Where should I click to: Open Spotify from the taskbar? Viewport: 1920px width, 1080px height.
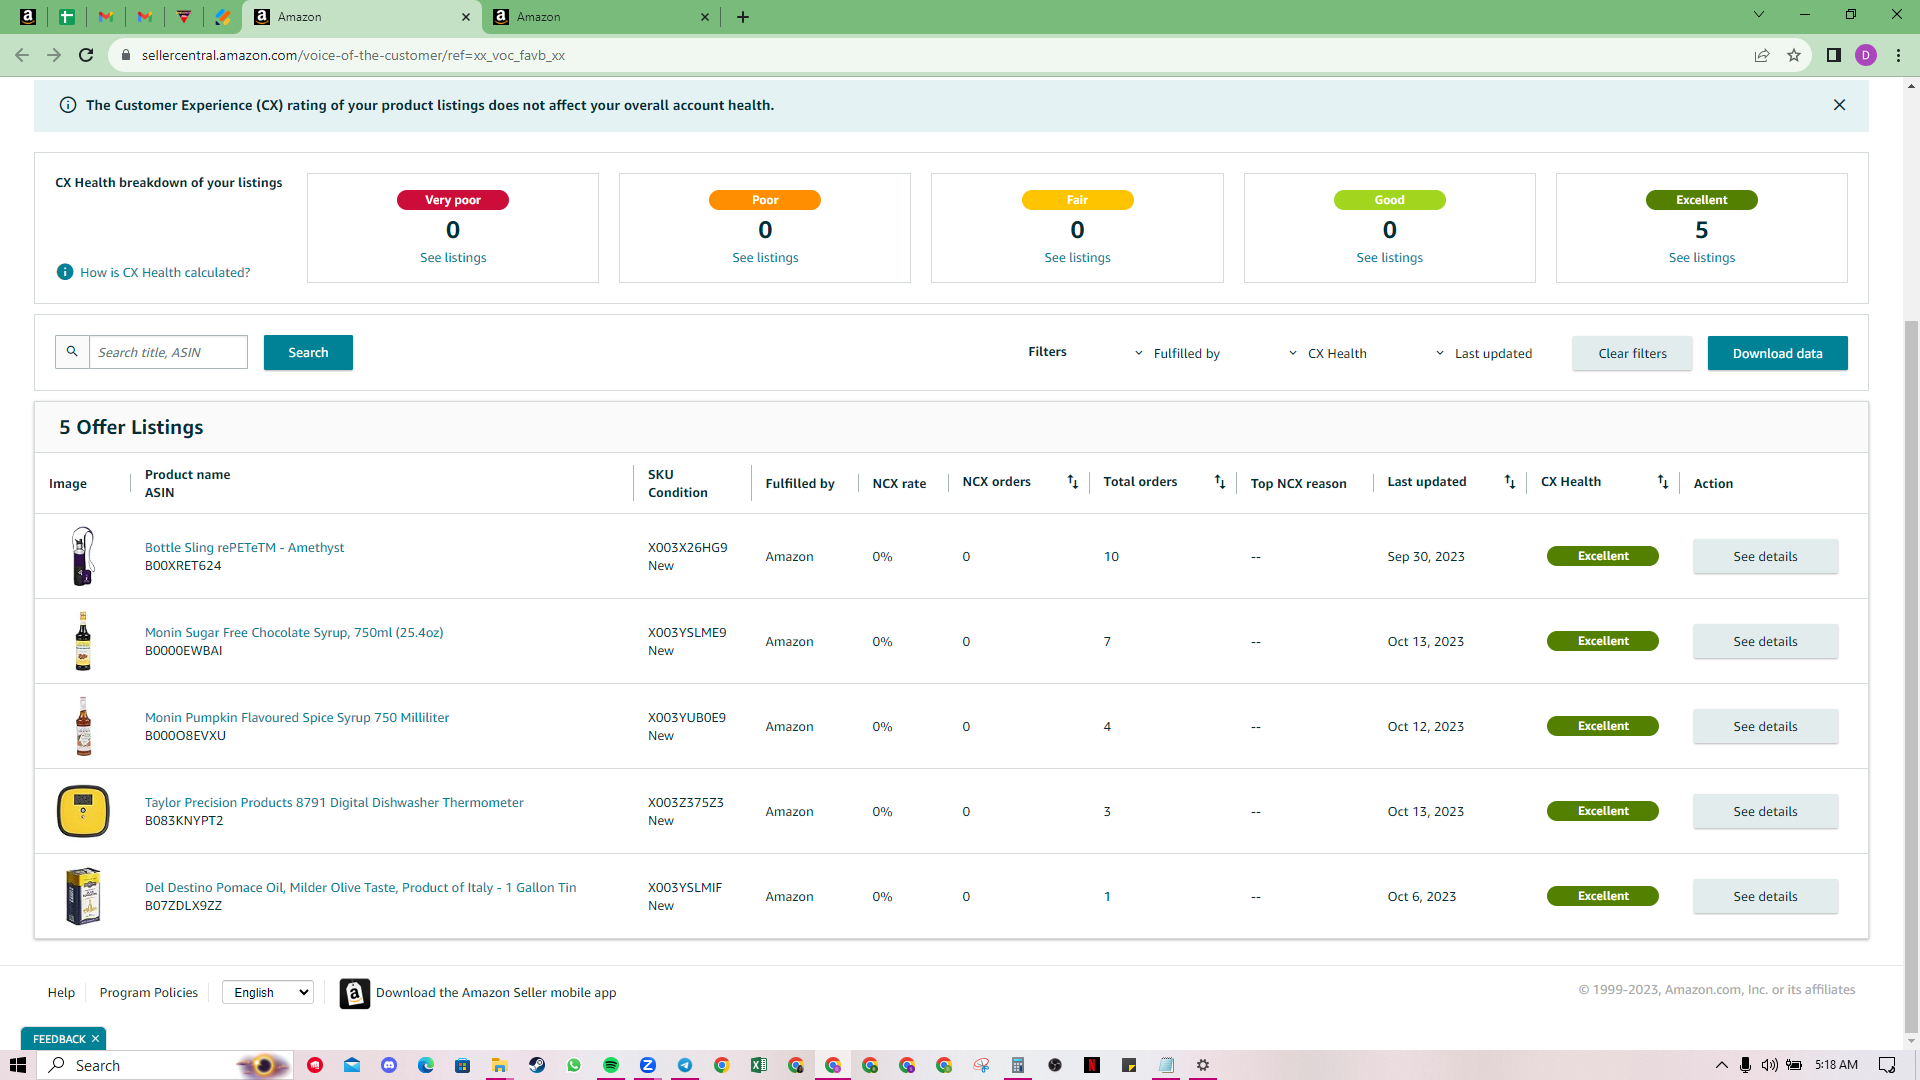(x=611, y=1065)
